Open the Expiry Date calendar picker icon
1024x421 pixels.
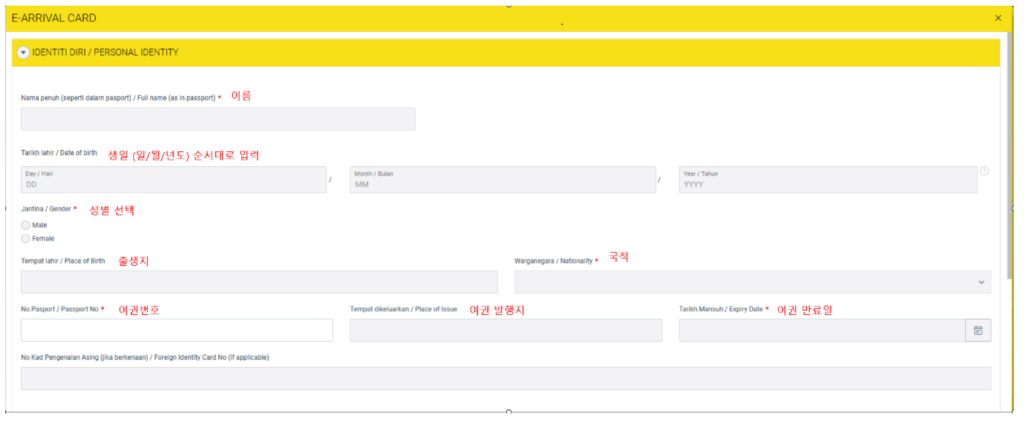tap(978, 330)
